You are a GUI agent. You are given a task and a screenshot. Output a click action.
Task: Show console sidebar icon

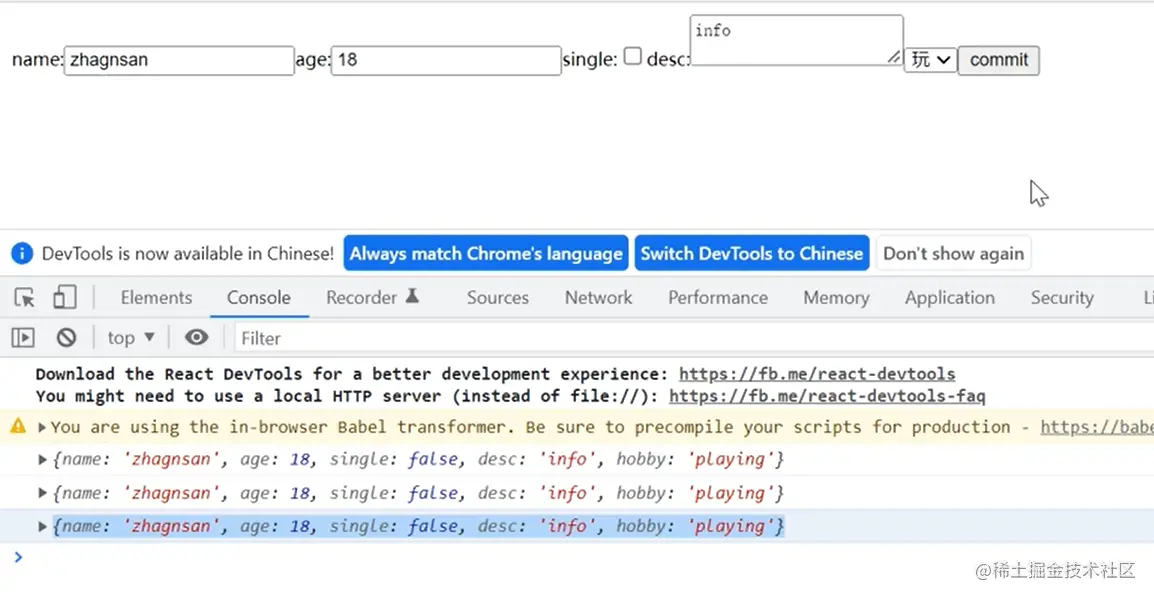pyautogui.click(x=23, y=338)
